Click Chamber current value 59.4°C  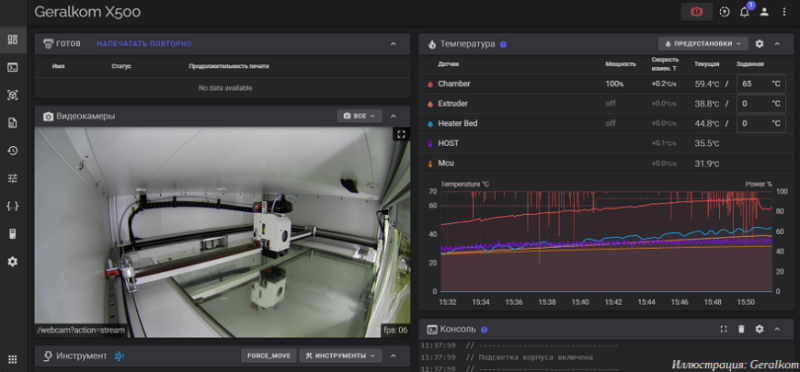click(707, 84)
